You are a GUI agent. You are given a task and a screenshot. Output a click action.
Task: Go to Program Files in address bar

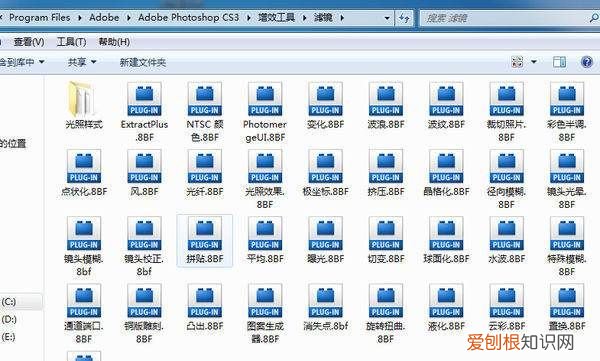point(39,18)
